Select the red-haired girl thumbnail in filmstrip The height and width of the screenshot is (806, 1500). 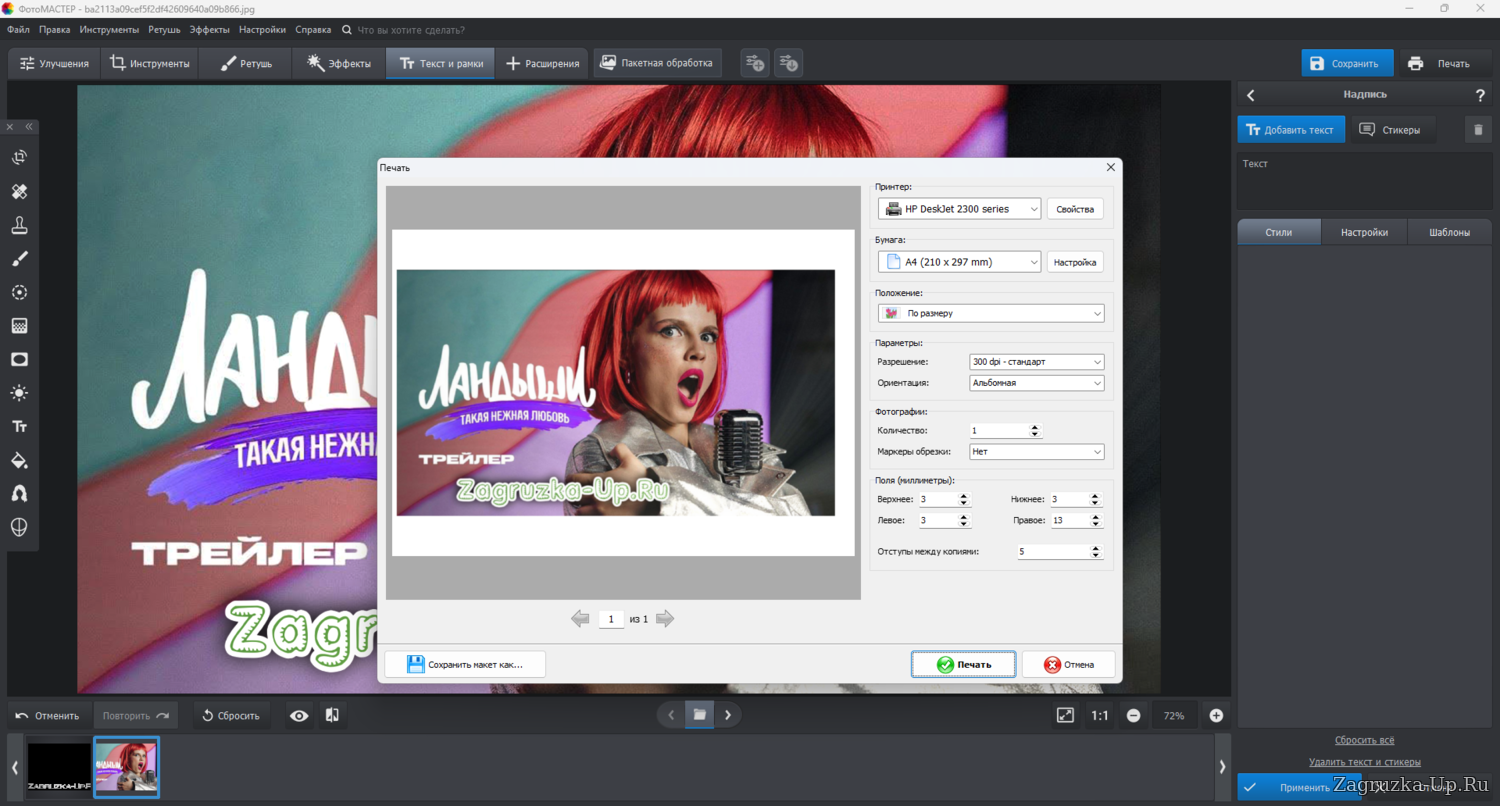[126, 767]
